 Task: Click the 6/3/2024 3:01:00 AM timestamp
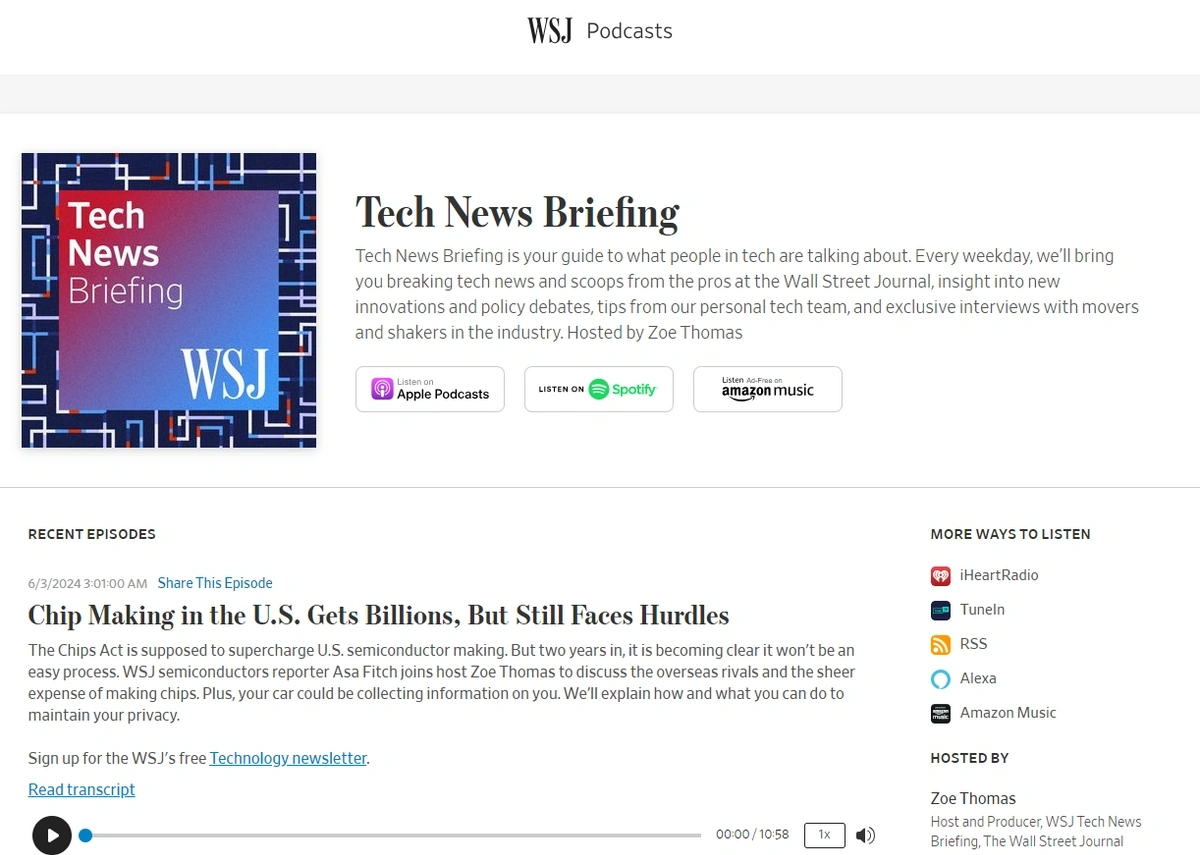pos(88,583)
